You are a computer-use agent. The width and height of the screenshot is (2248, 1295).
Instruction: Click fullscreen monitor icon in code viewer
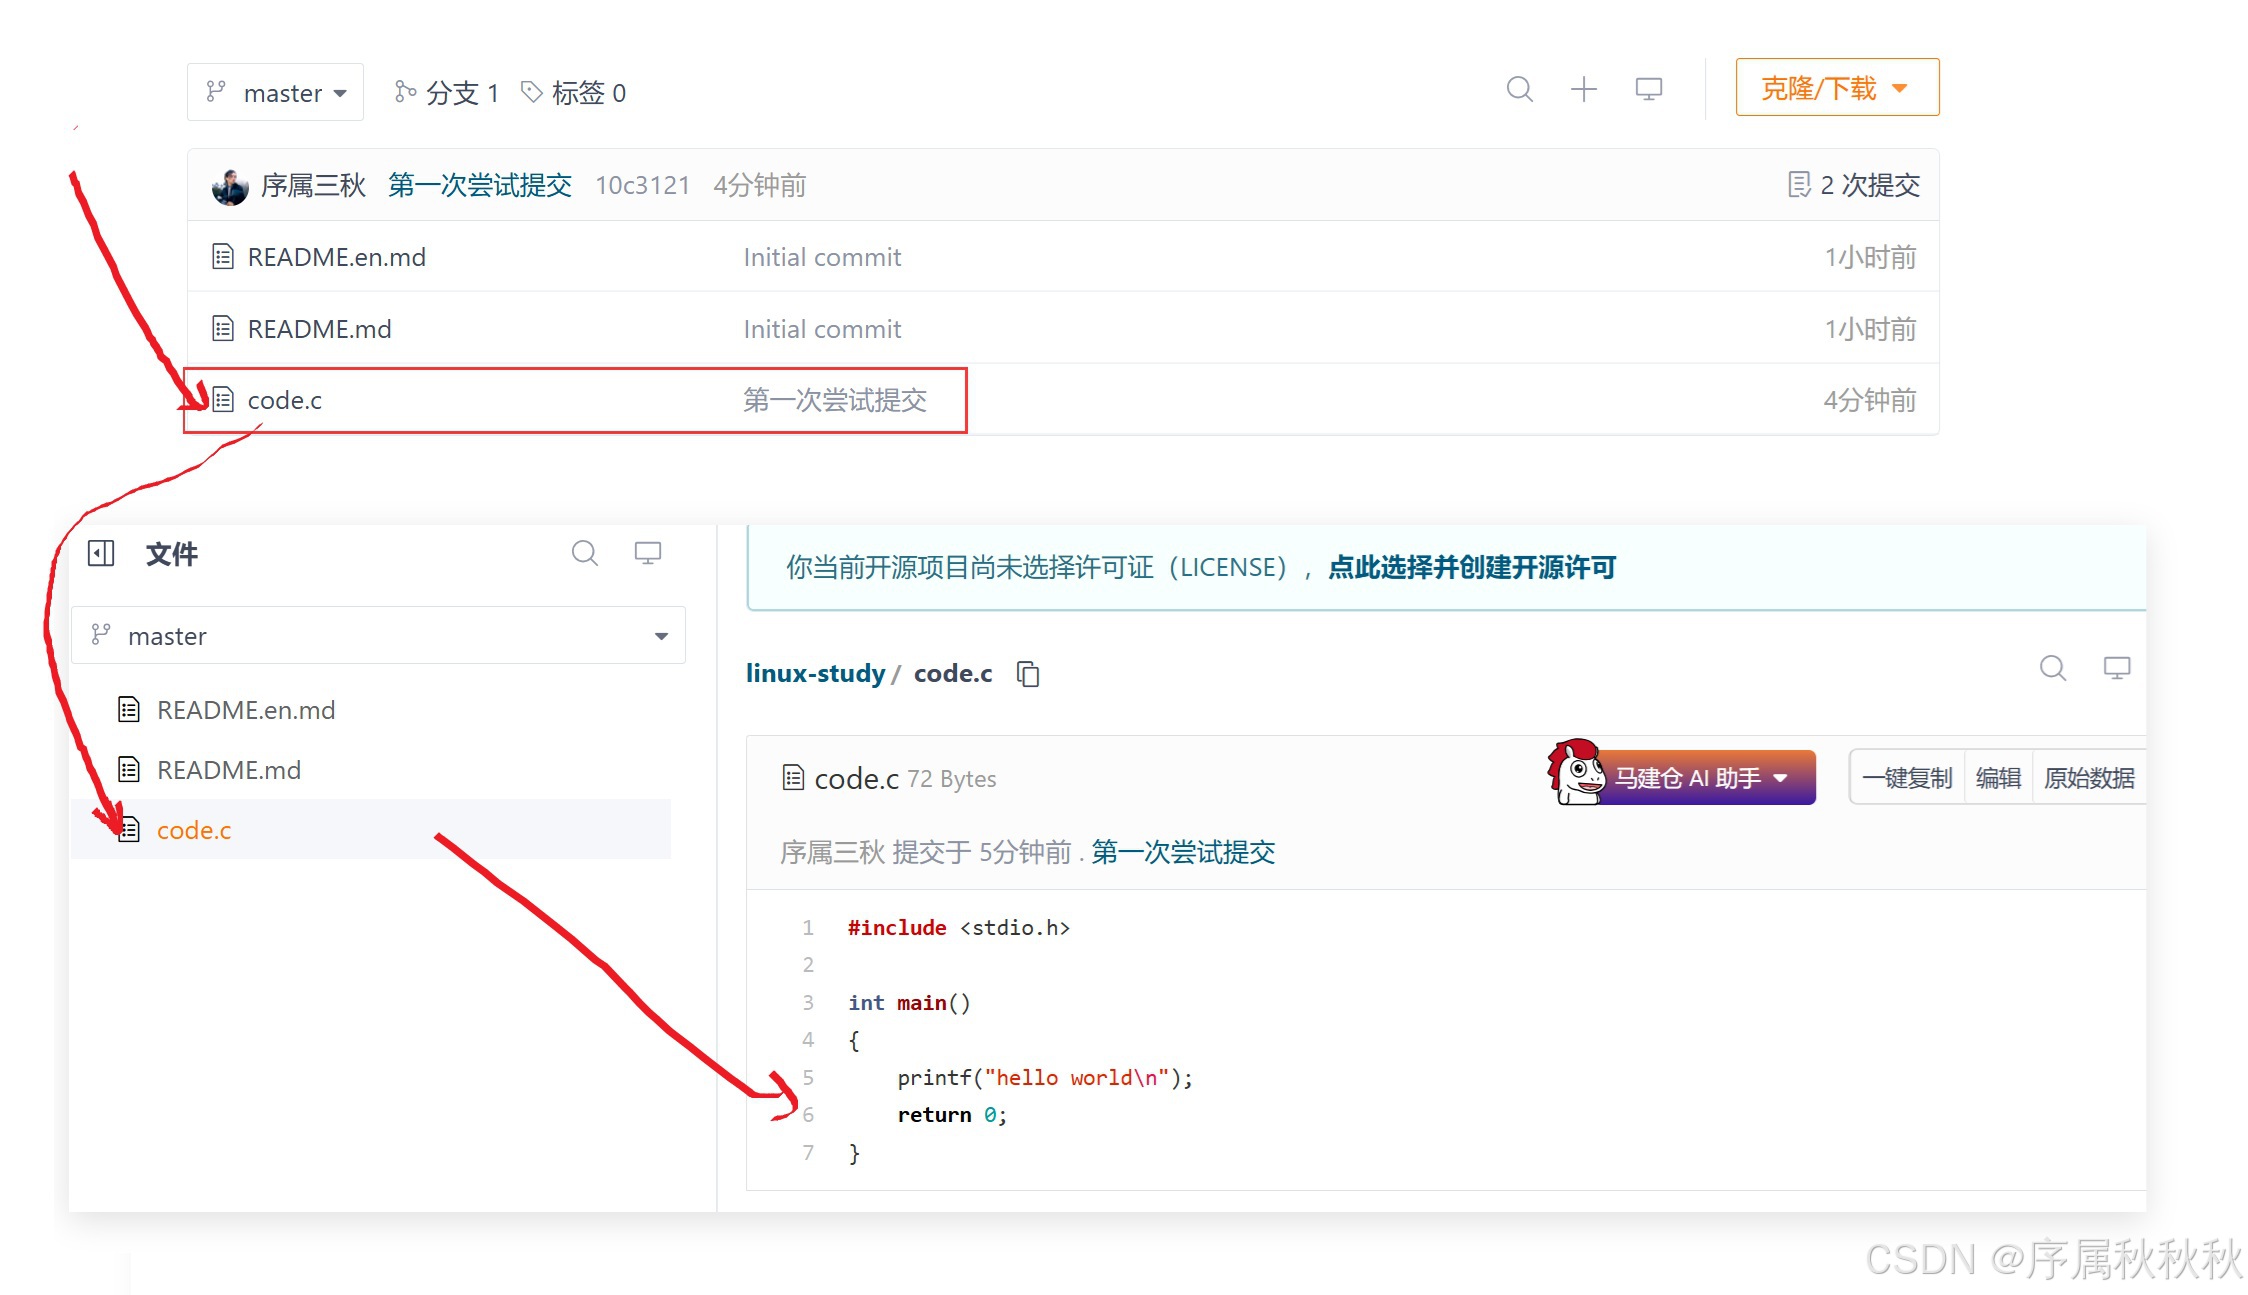[2117, 668]
